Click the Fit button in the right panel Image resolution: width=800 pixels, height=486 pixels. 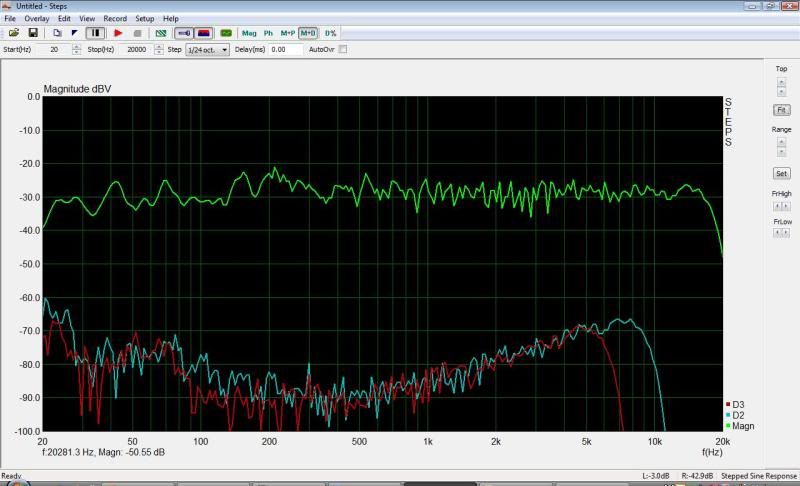781,110
